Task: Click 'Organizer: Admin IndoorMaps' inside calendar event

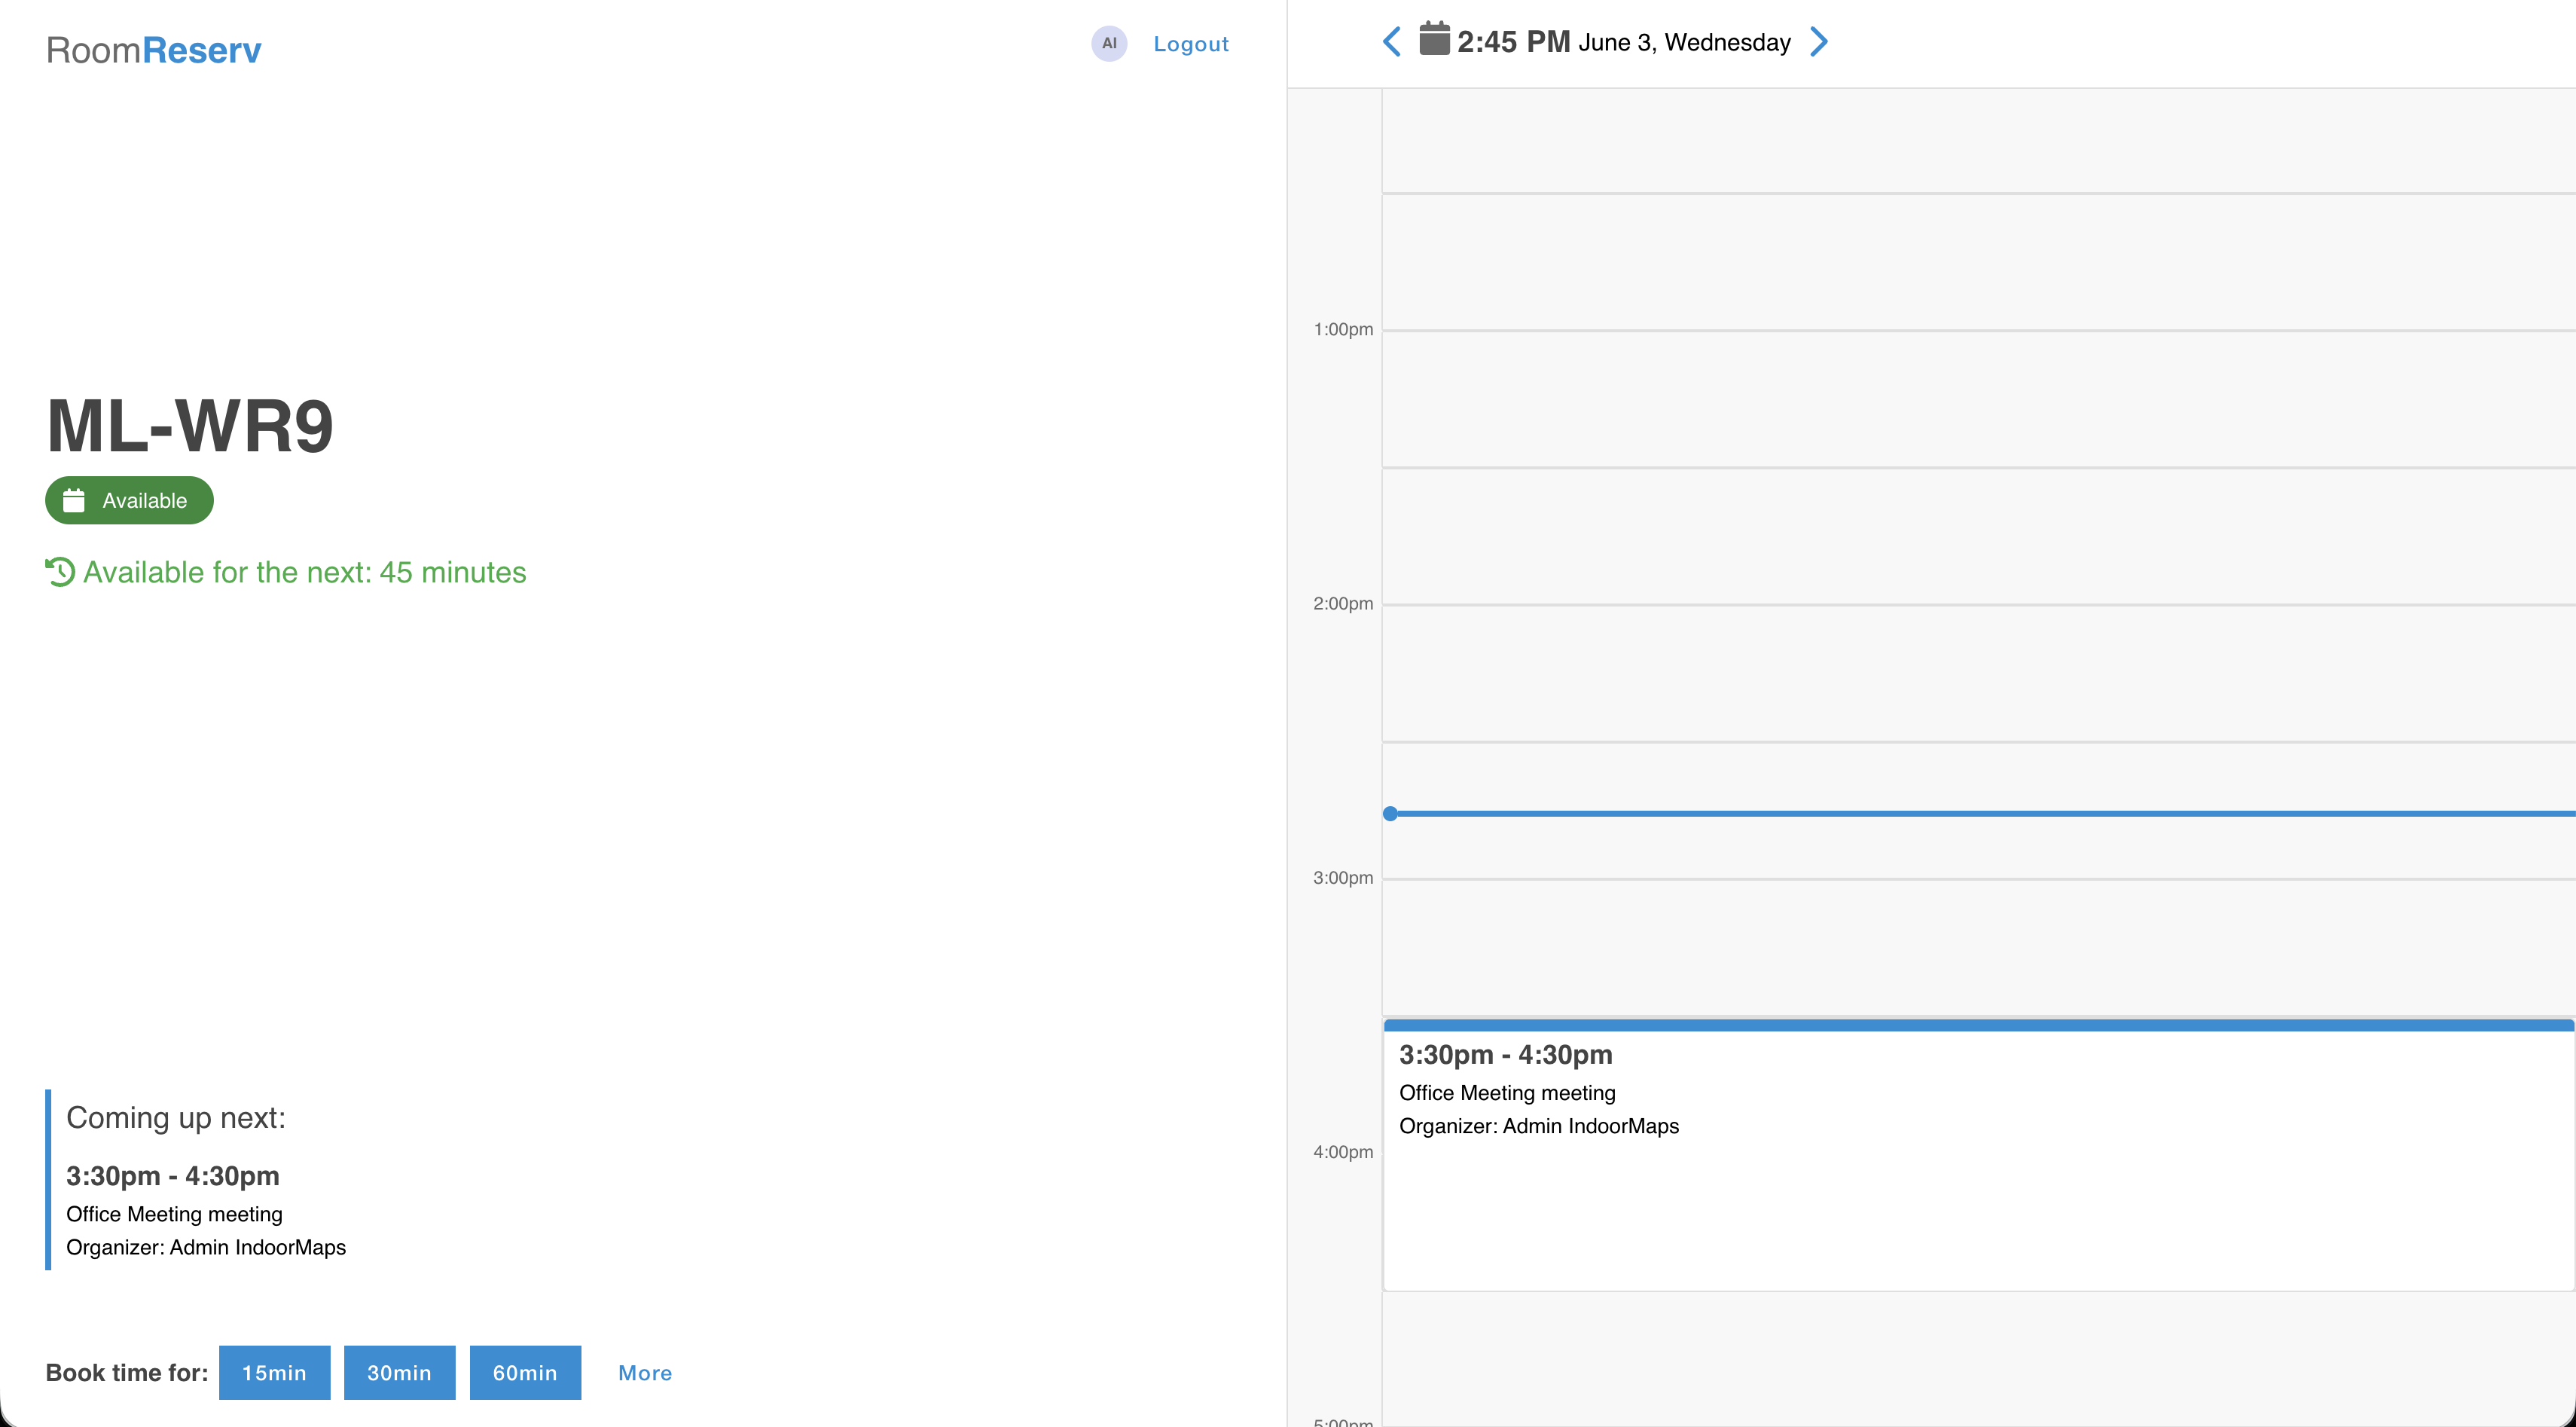Action: click(1539, 1126)
